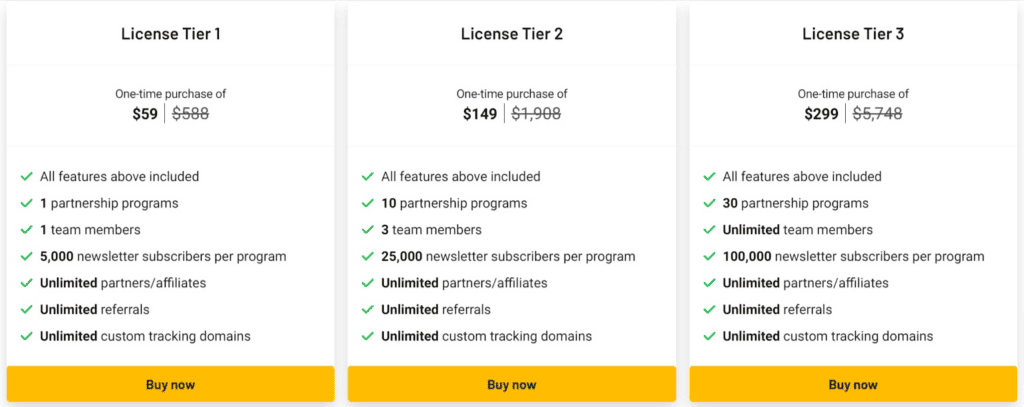Click the crossed-out $5,748 price
Viewport: 1024px width, 407px height.
(877, 114)
